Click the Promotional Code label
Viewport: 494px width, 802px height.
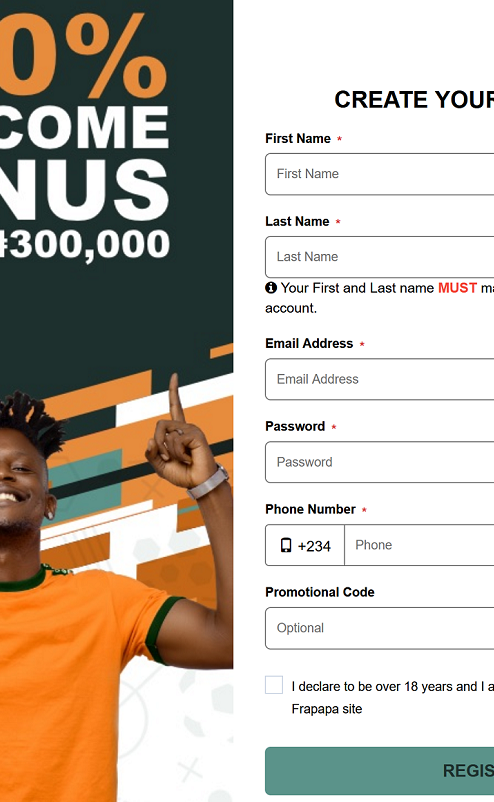click(x=320, y=592)
